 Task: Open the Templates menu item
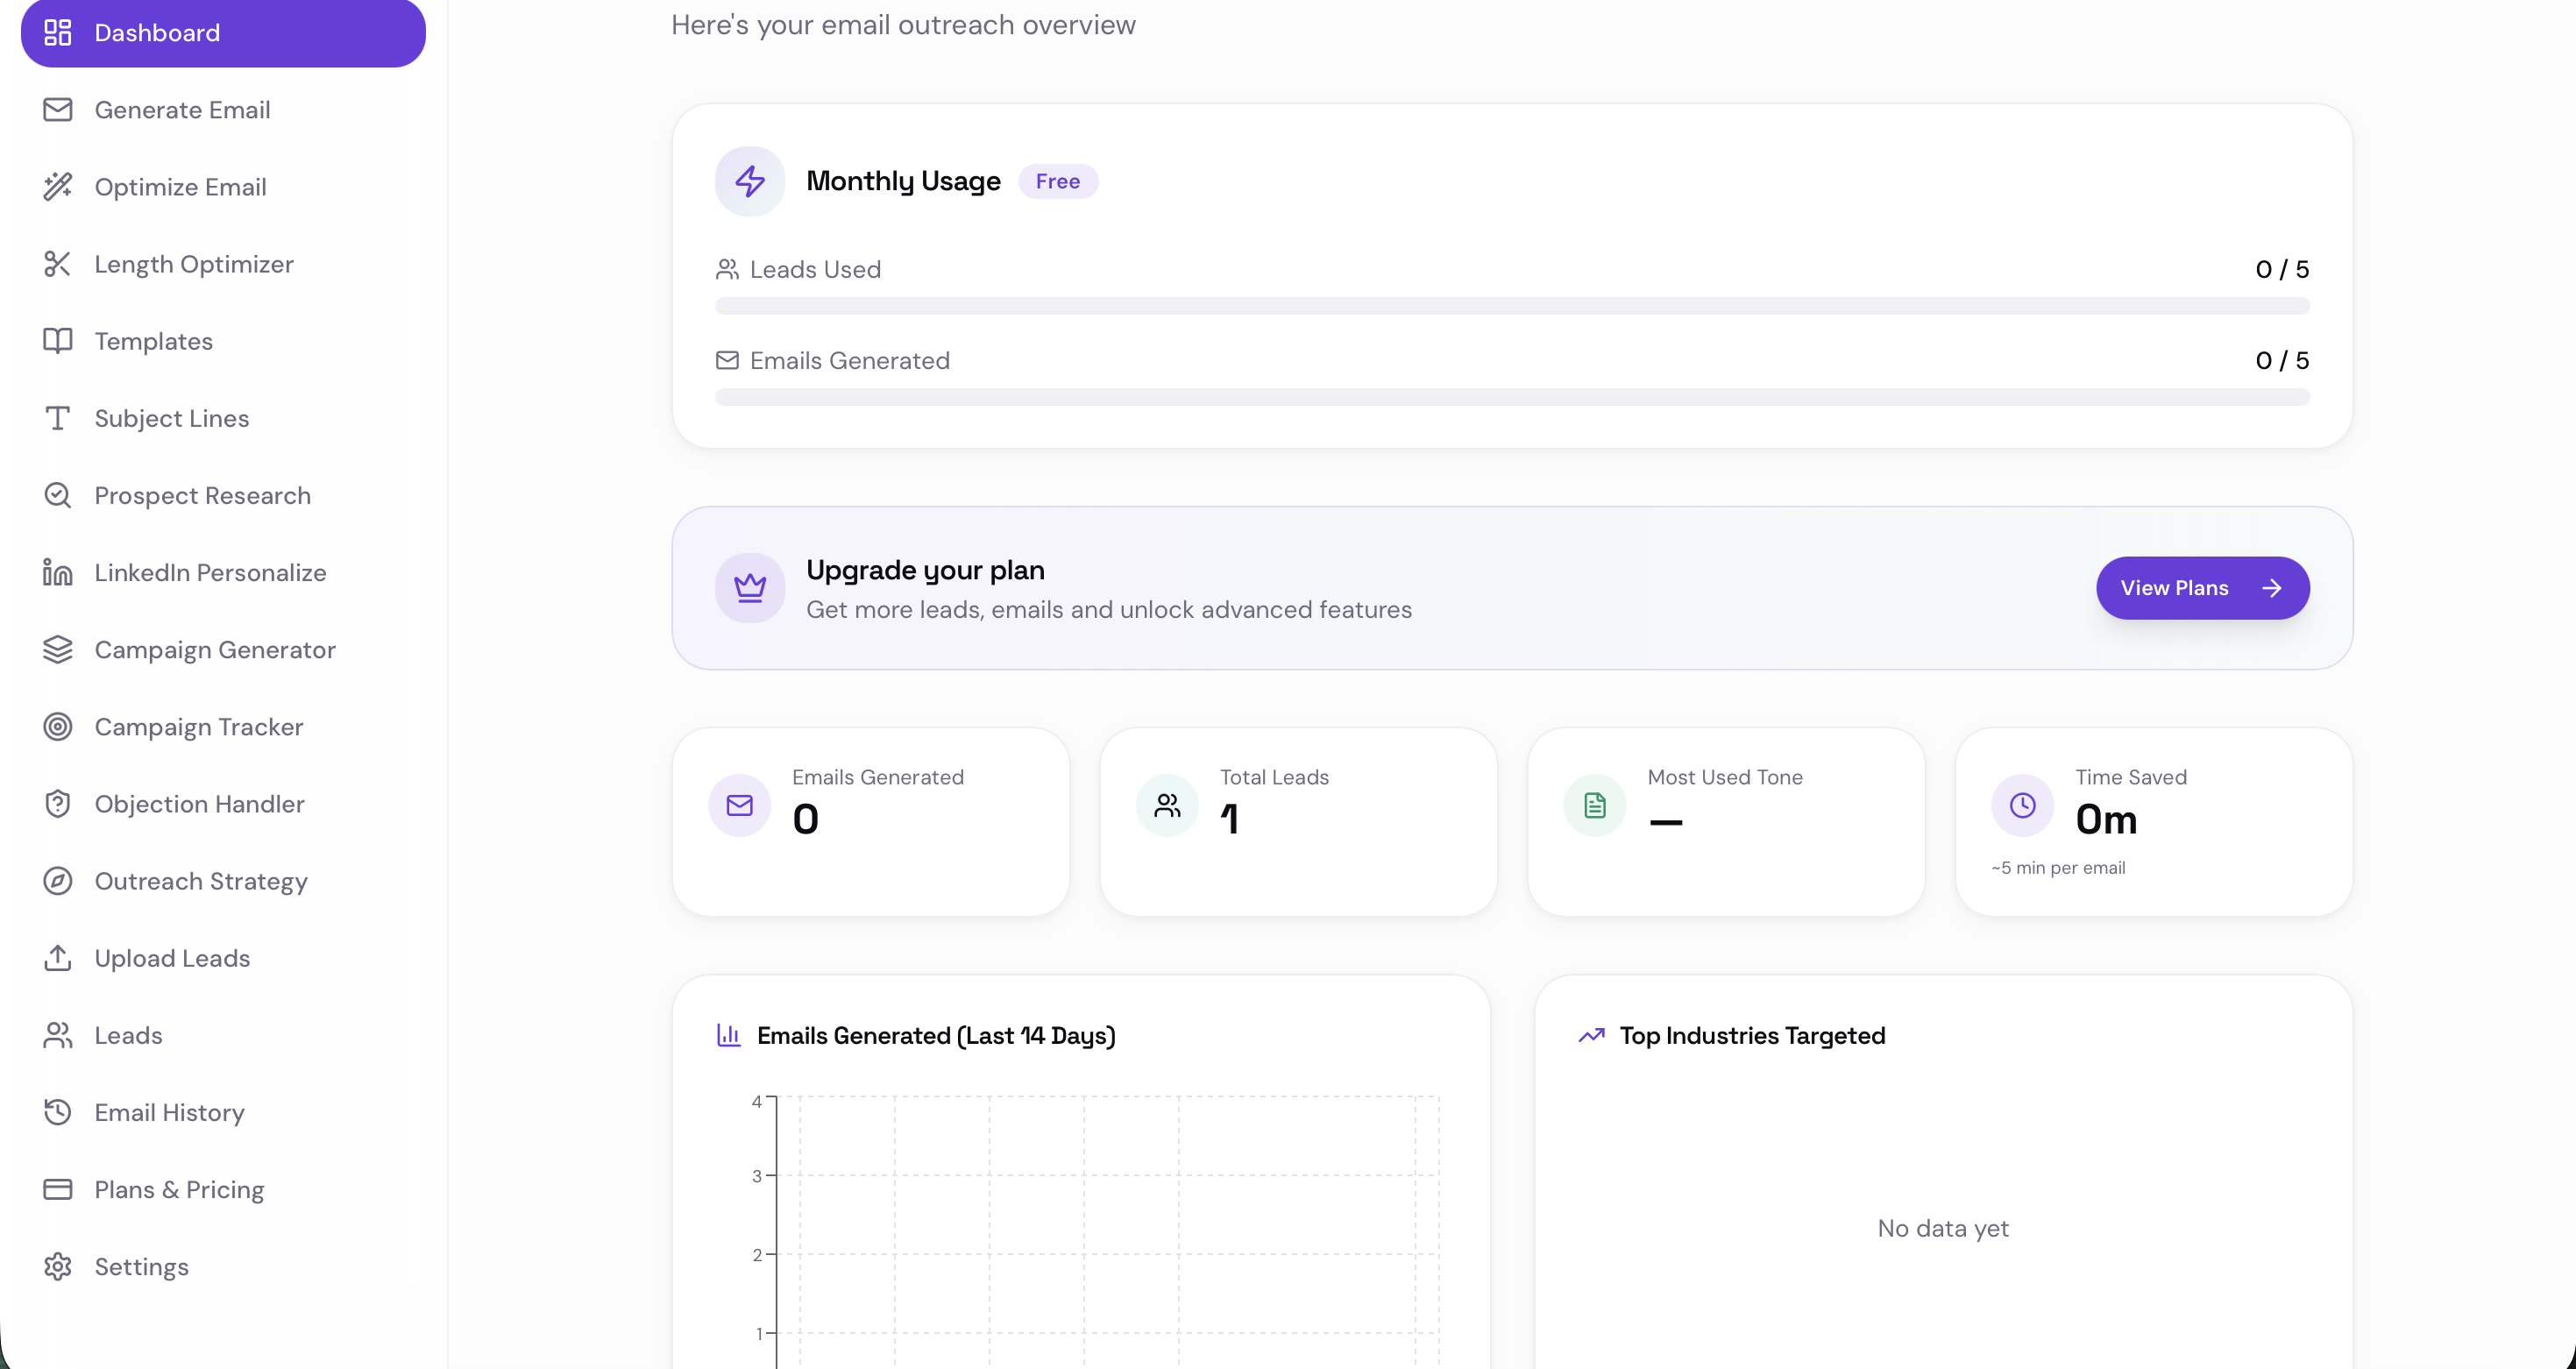(153, 341)
